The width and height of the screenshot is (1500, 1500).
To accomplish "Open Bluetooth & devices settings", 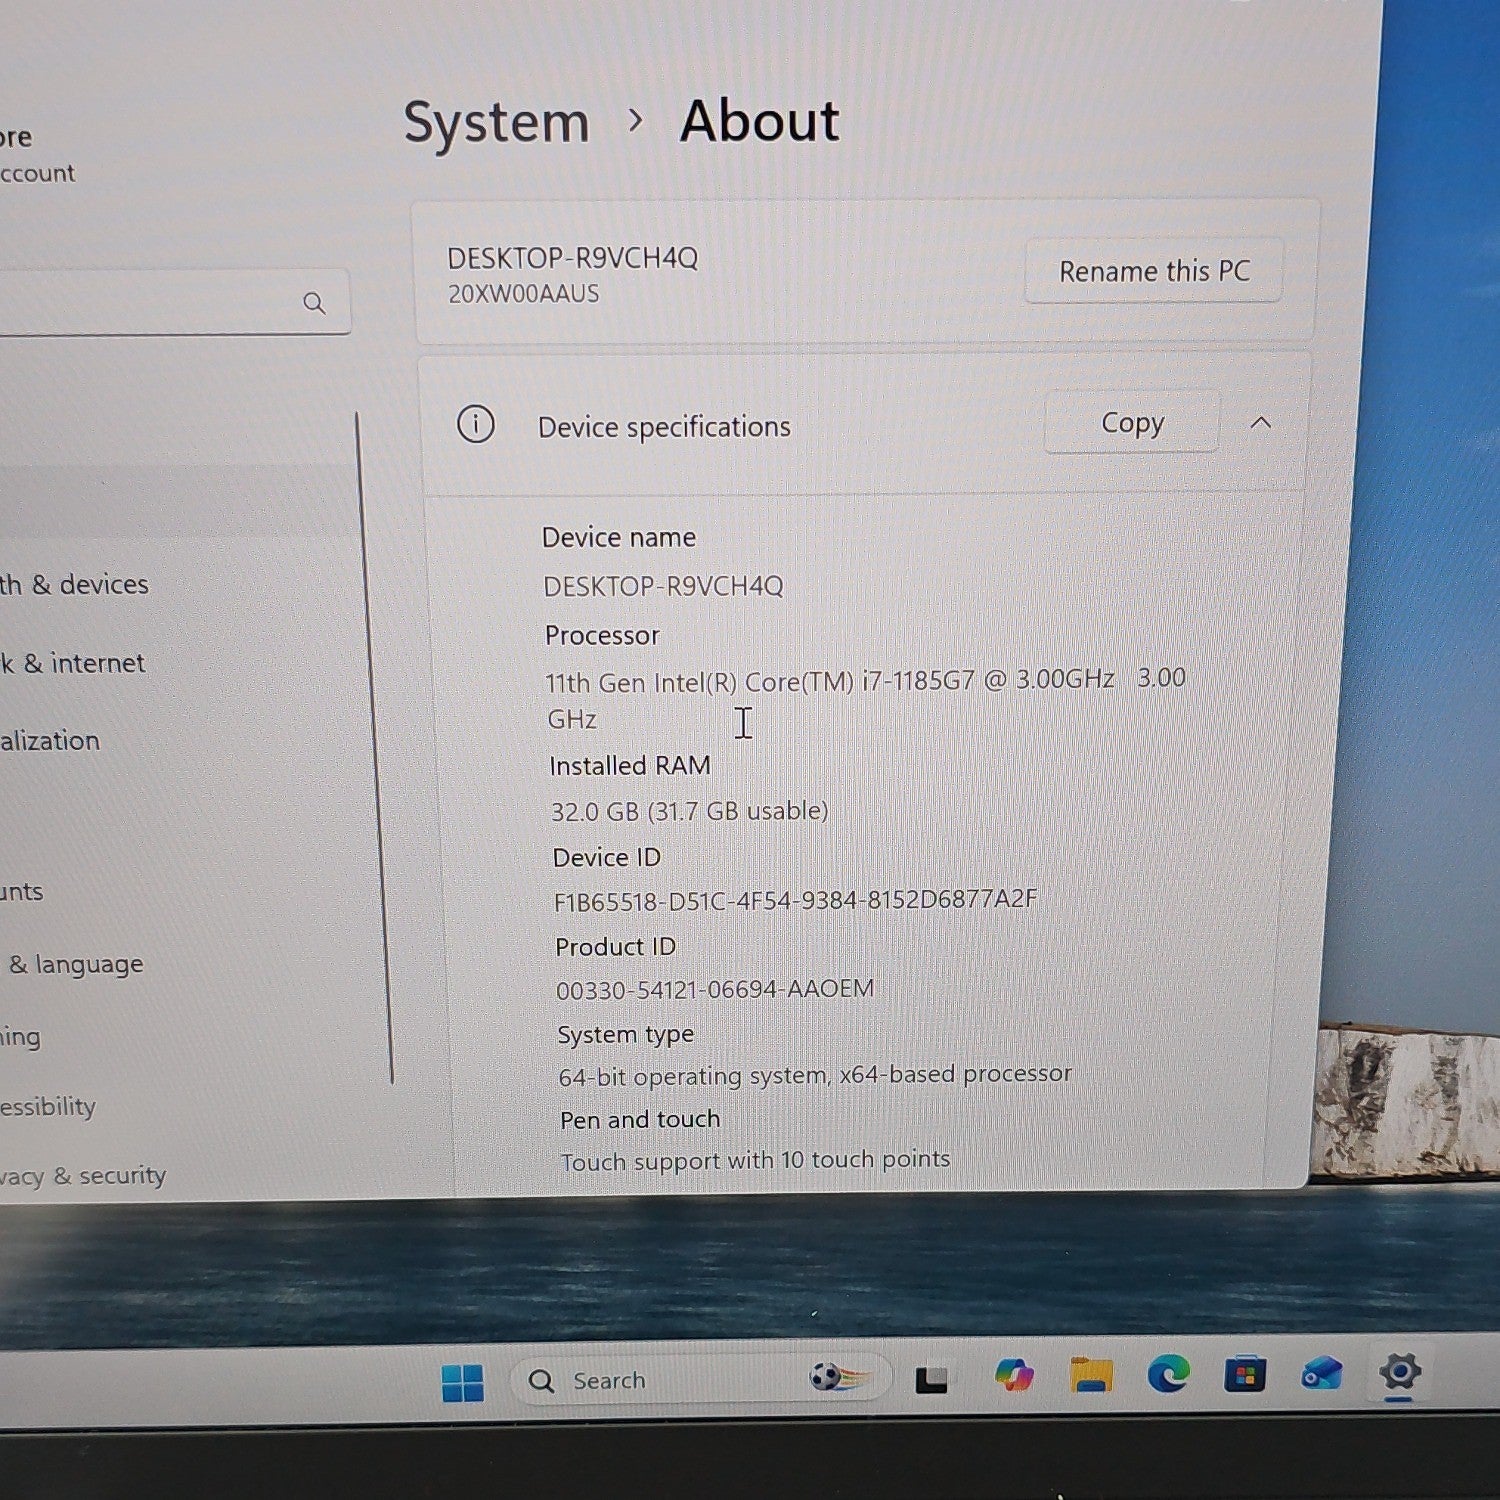I will (74, 584).
